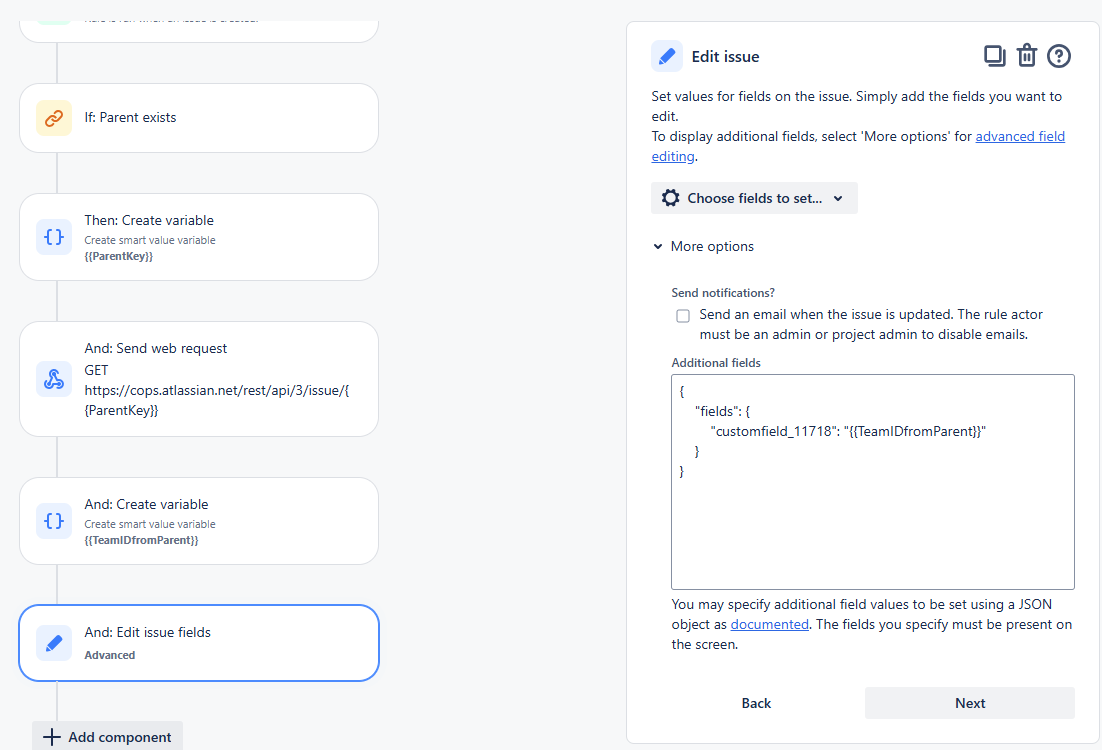Viewport: 1102px width, 750px height.
Task: Click inside the Additional fields JSON box
Action: click(872, 520)
